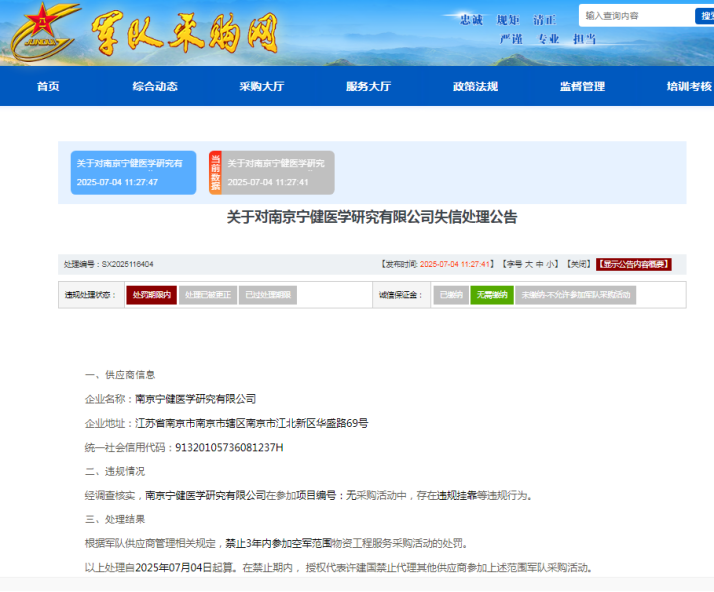Click the 处理已被更正 status badge
Viewport: 714px width, 592px height.
pyautogui.click(x=208, y=295)
